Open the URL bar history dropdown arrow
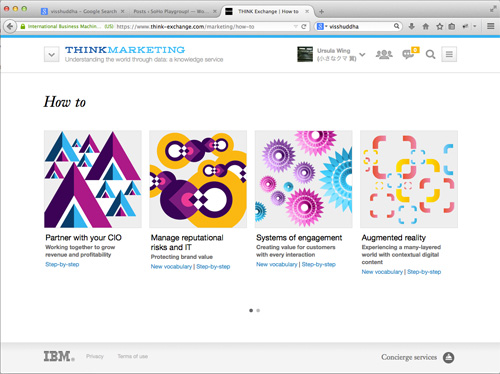The height and width of the screenshot is (374, 500). click(x=295, y=26)
